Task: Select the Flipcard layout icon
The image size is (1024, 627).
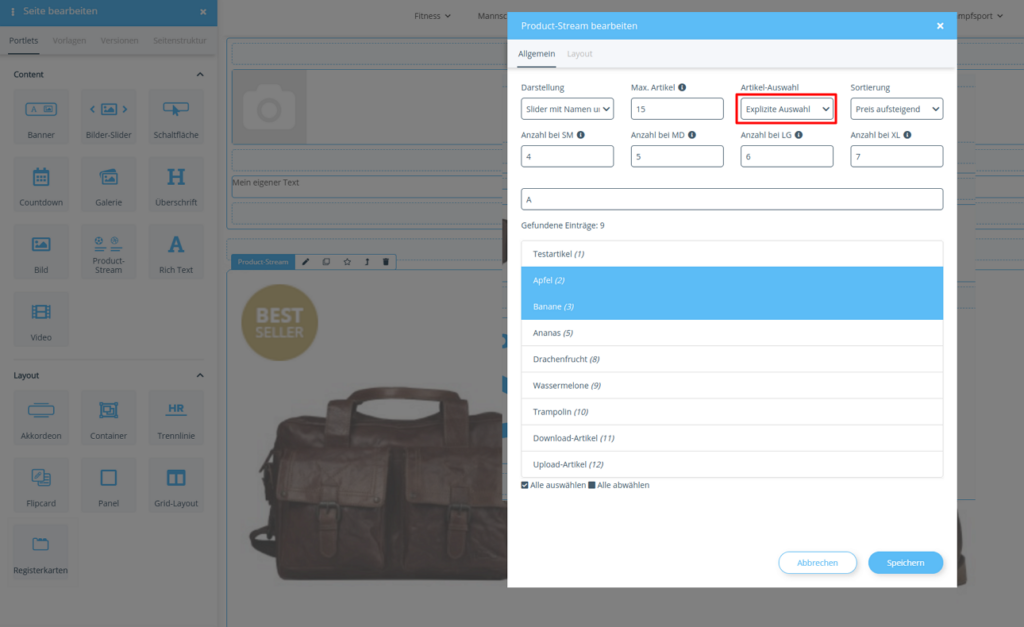Action: point(41,478)
